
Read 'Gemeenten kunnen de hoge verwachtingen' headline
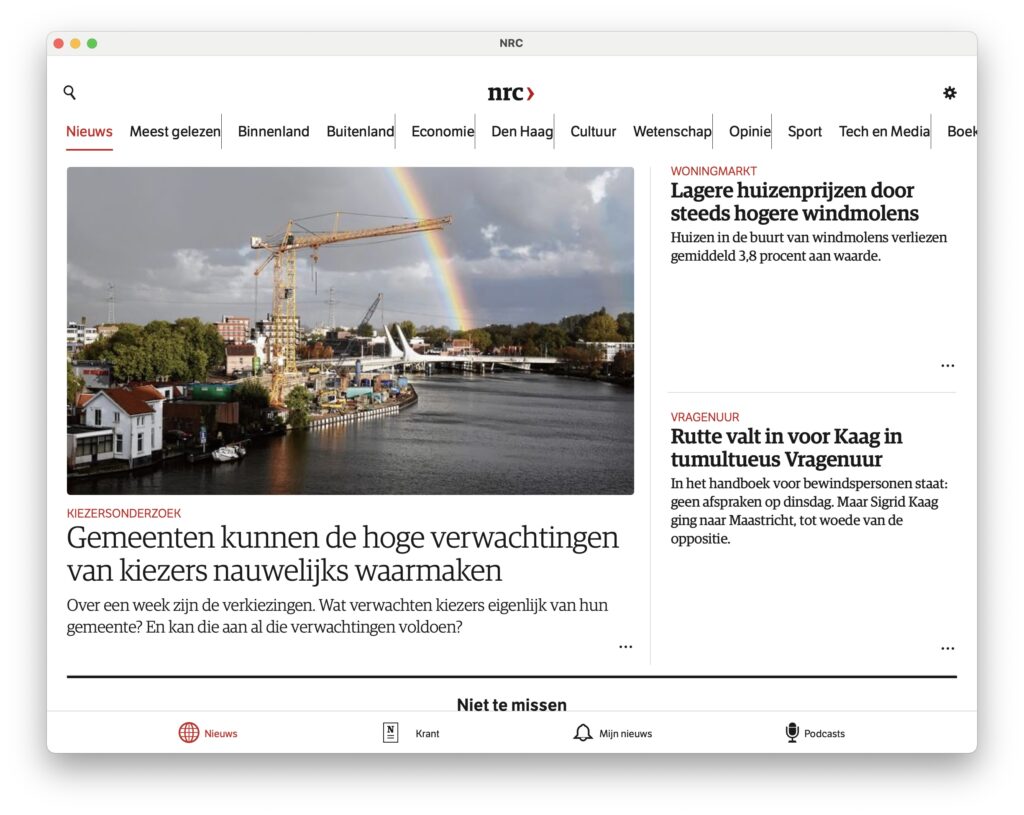point(343,554)
